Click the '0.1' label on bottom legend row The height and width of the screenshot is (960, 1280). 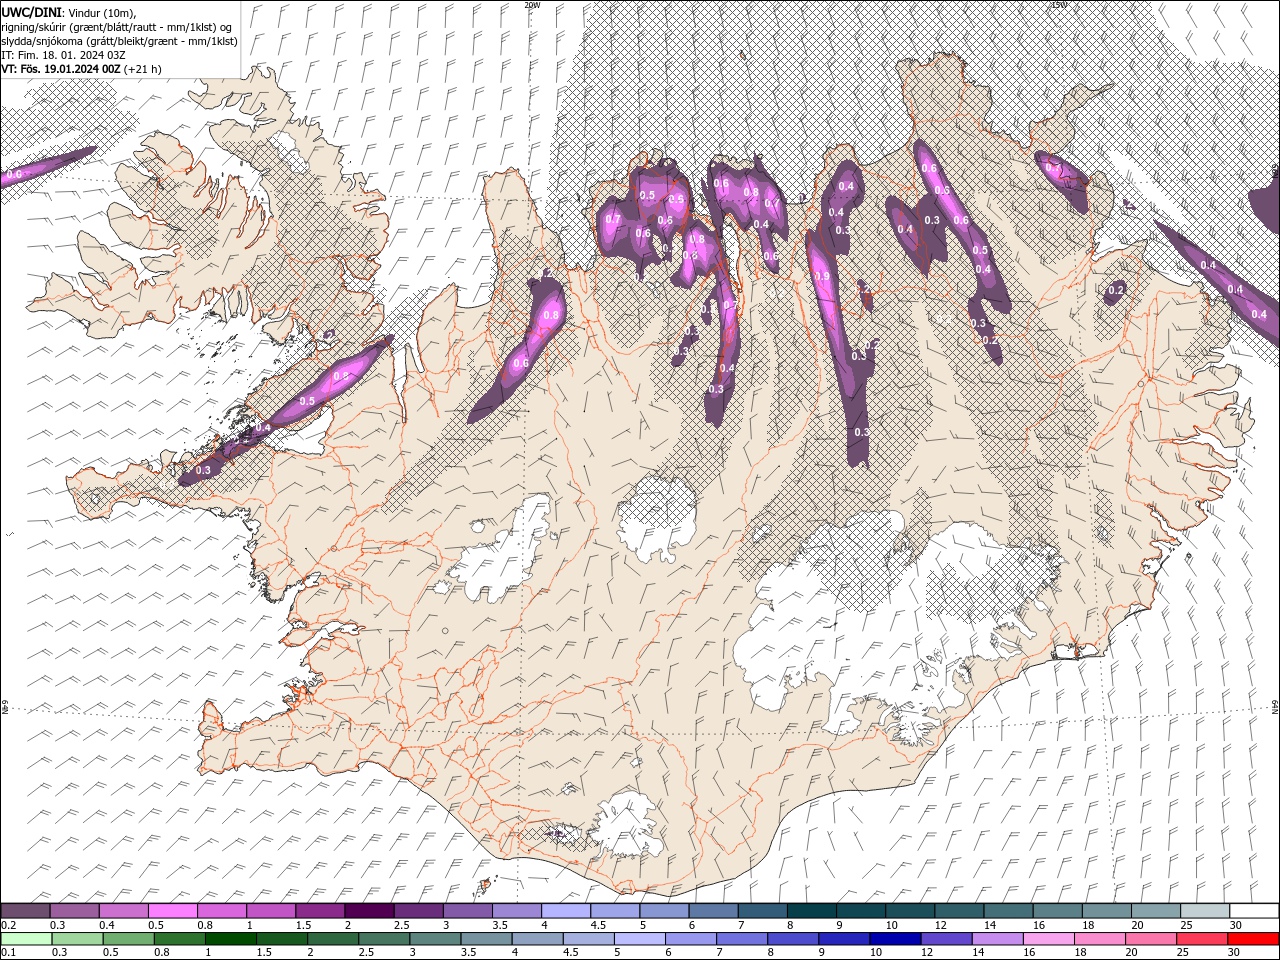[x=8, y=953]
